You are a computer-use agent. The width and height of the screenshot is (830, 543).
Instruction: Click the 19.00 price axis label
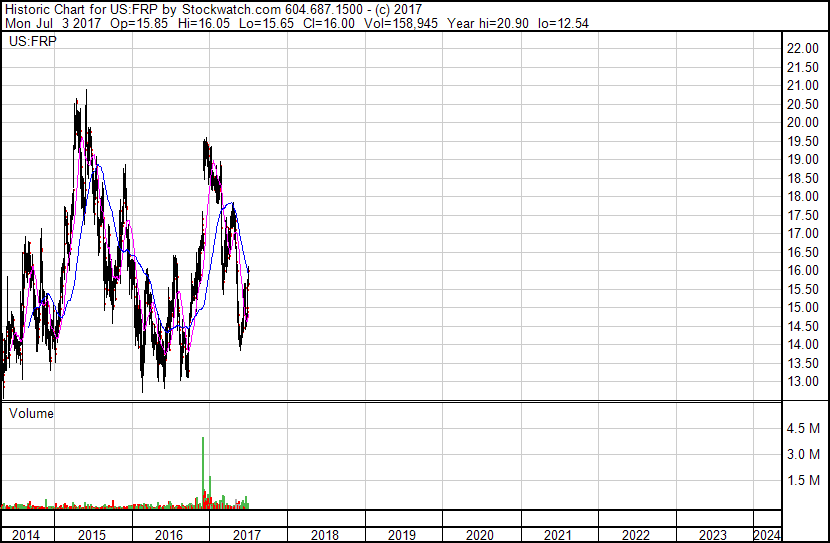point(802,159)
